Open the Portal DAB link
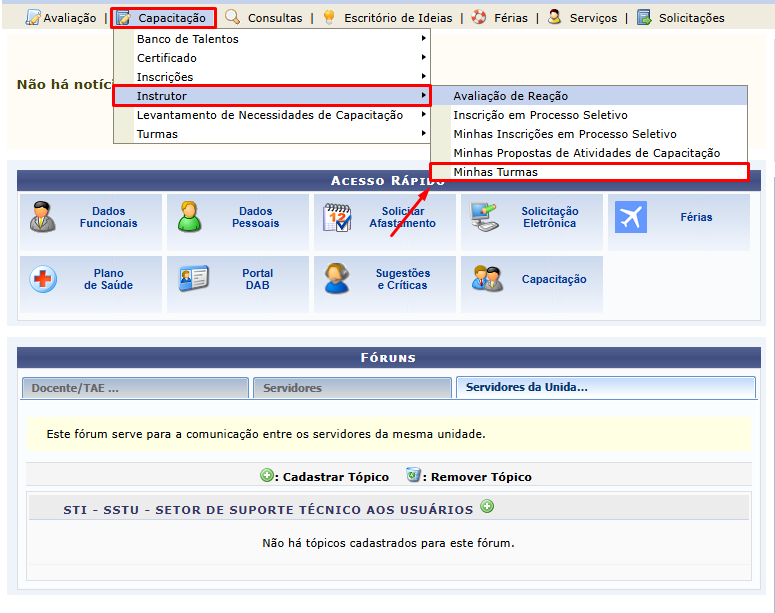The height and width of the screenshot is (613, 775). (x=257, y=279)
